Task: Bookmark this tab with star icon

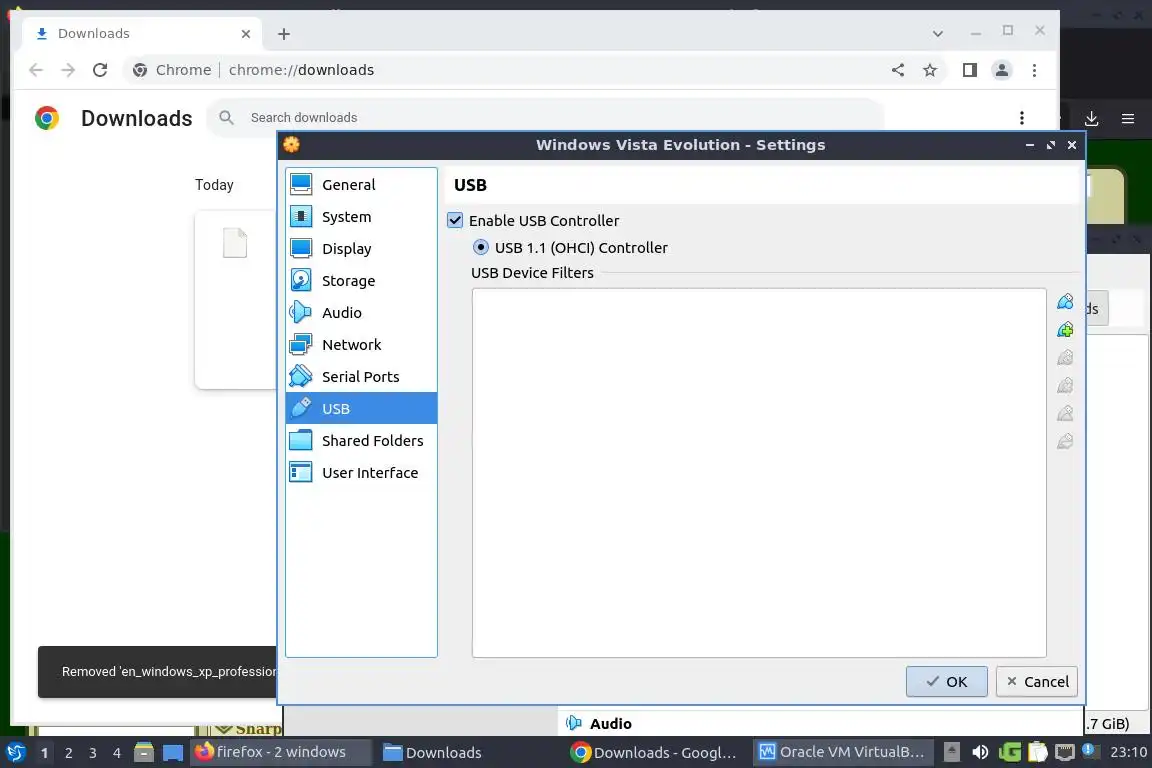Action: [x=930, y=70]
